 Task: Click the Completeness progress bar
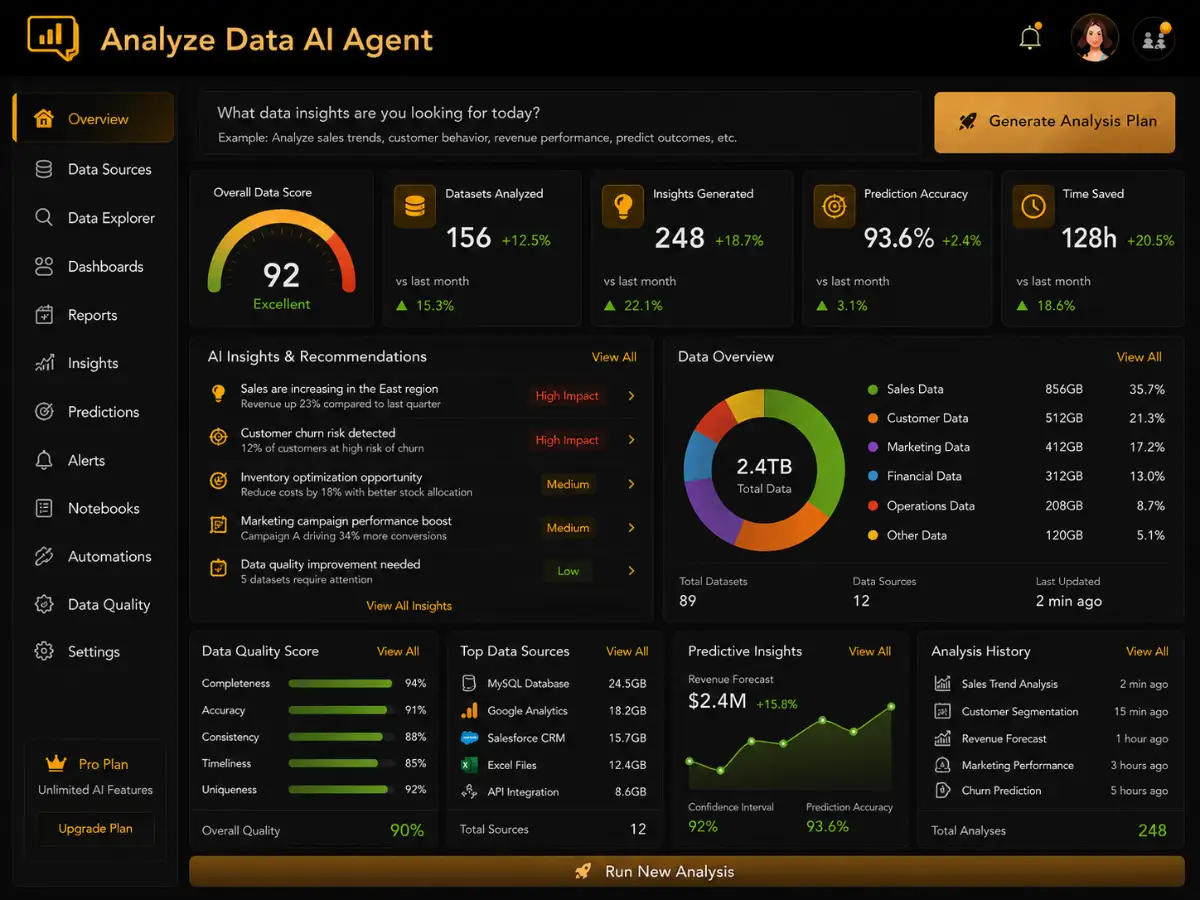[x=340, y=684]
